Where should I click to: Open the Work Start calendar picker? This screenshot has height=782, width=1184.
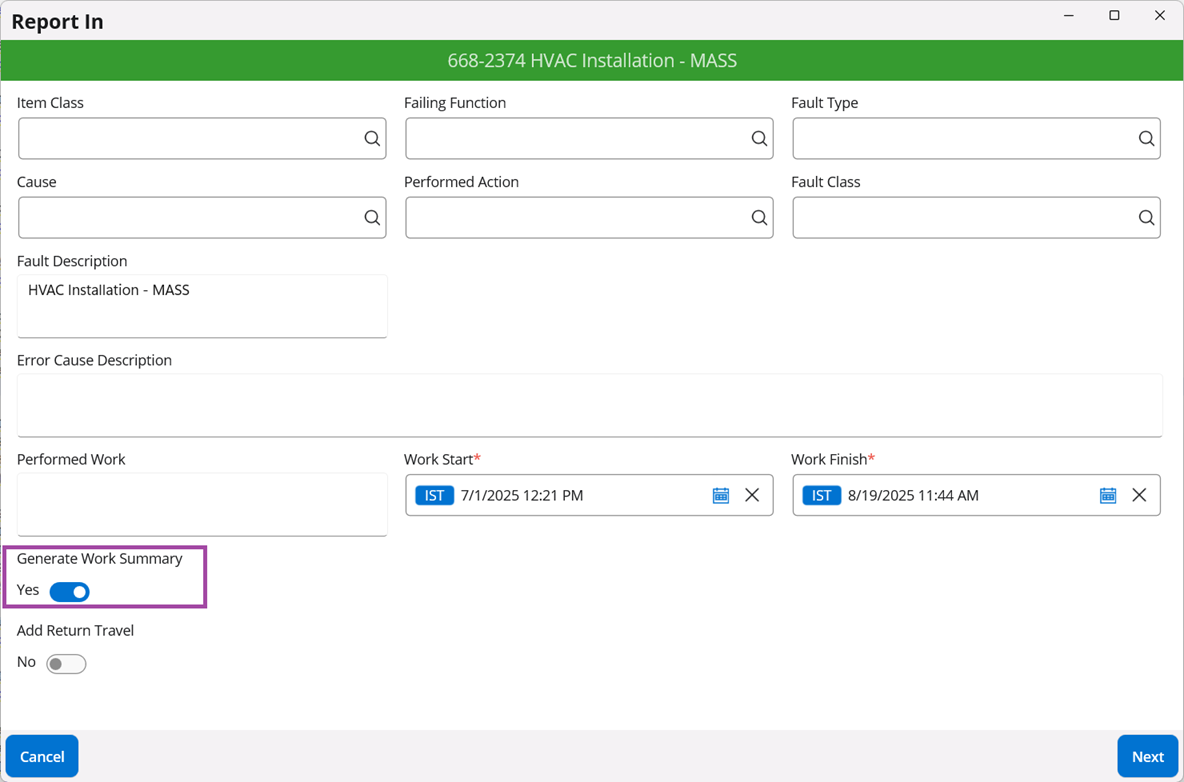point(720,496)
